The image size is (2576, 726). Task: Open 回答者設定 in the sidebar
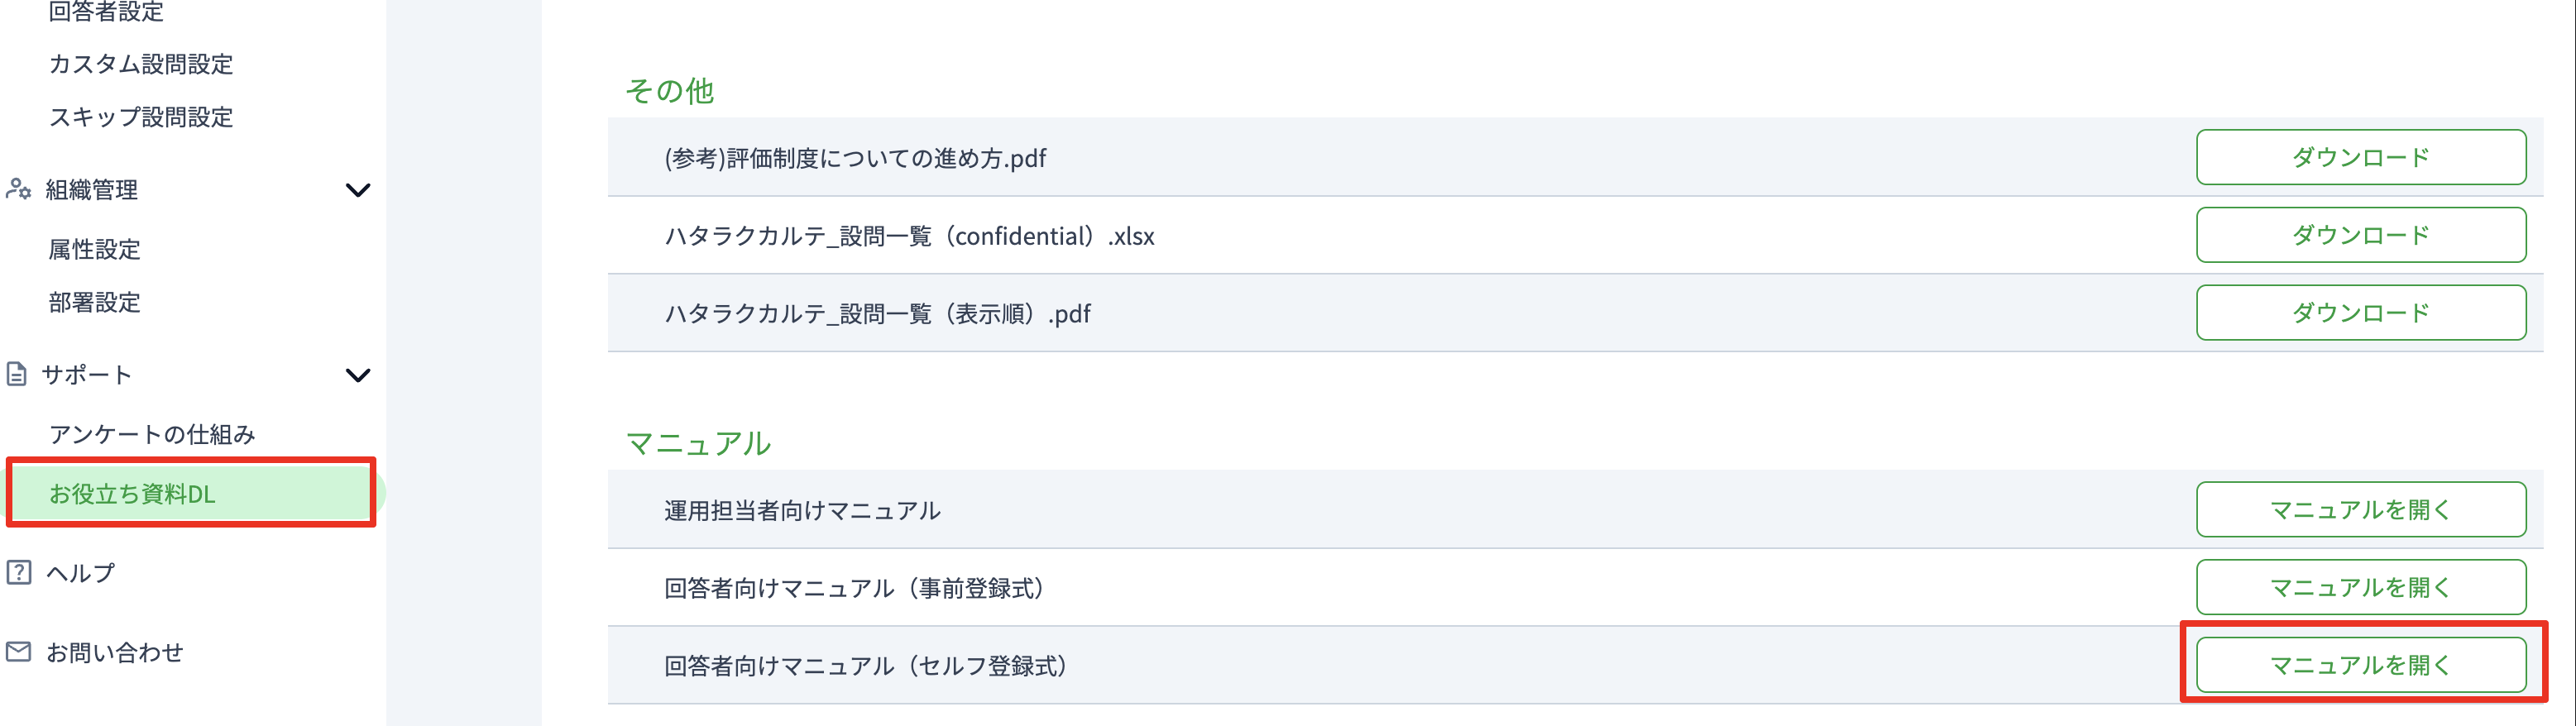pos(106,11)
